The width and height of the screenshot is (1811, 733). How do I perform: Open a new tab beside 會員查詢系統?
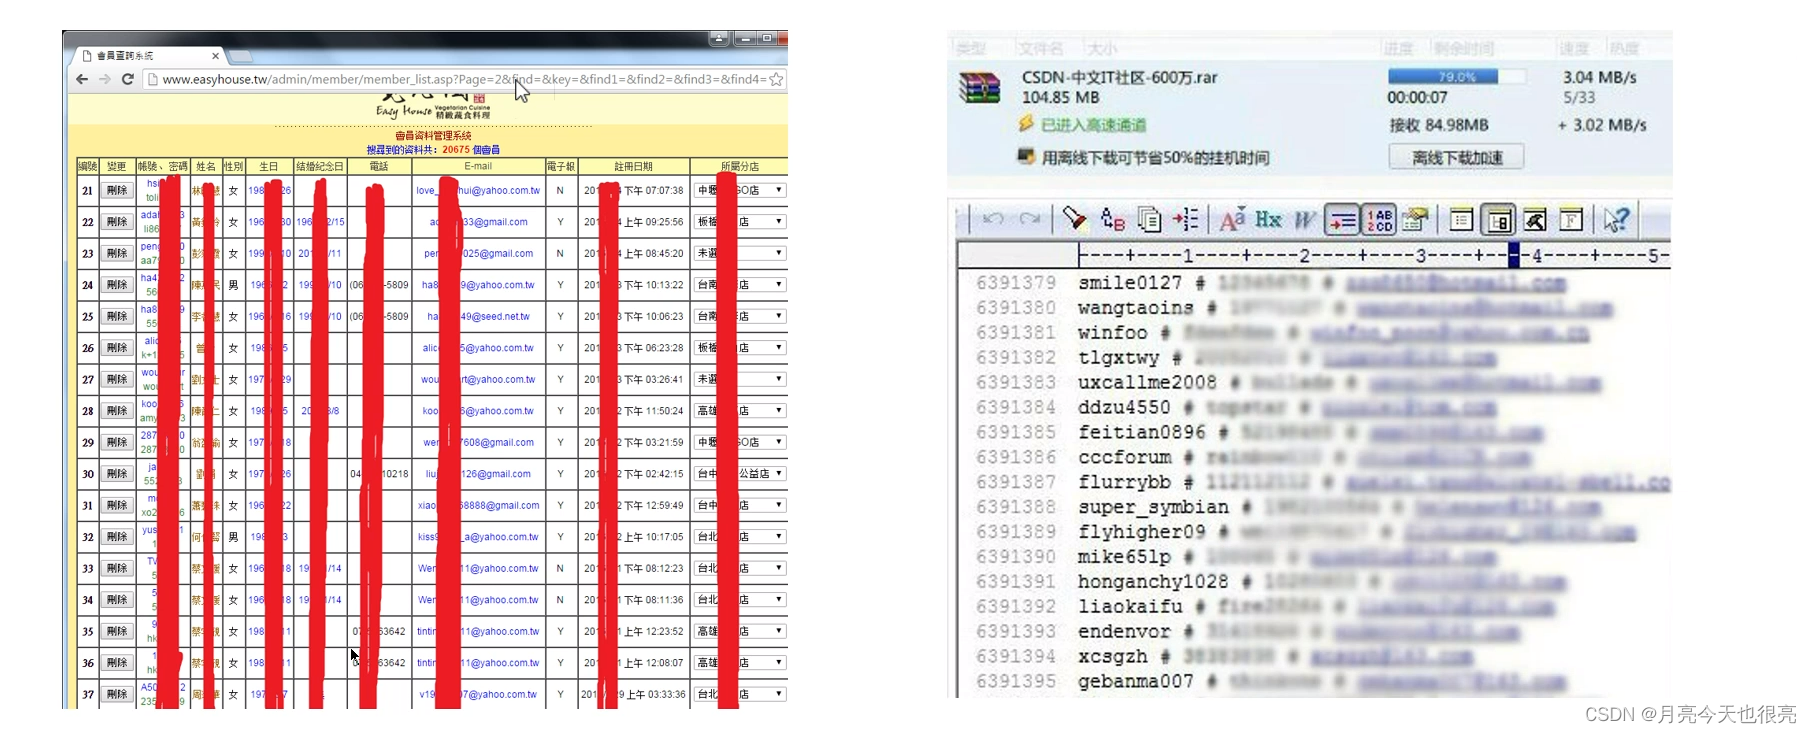[x=241, y=56]
